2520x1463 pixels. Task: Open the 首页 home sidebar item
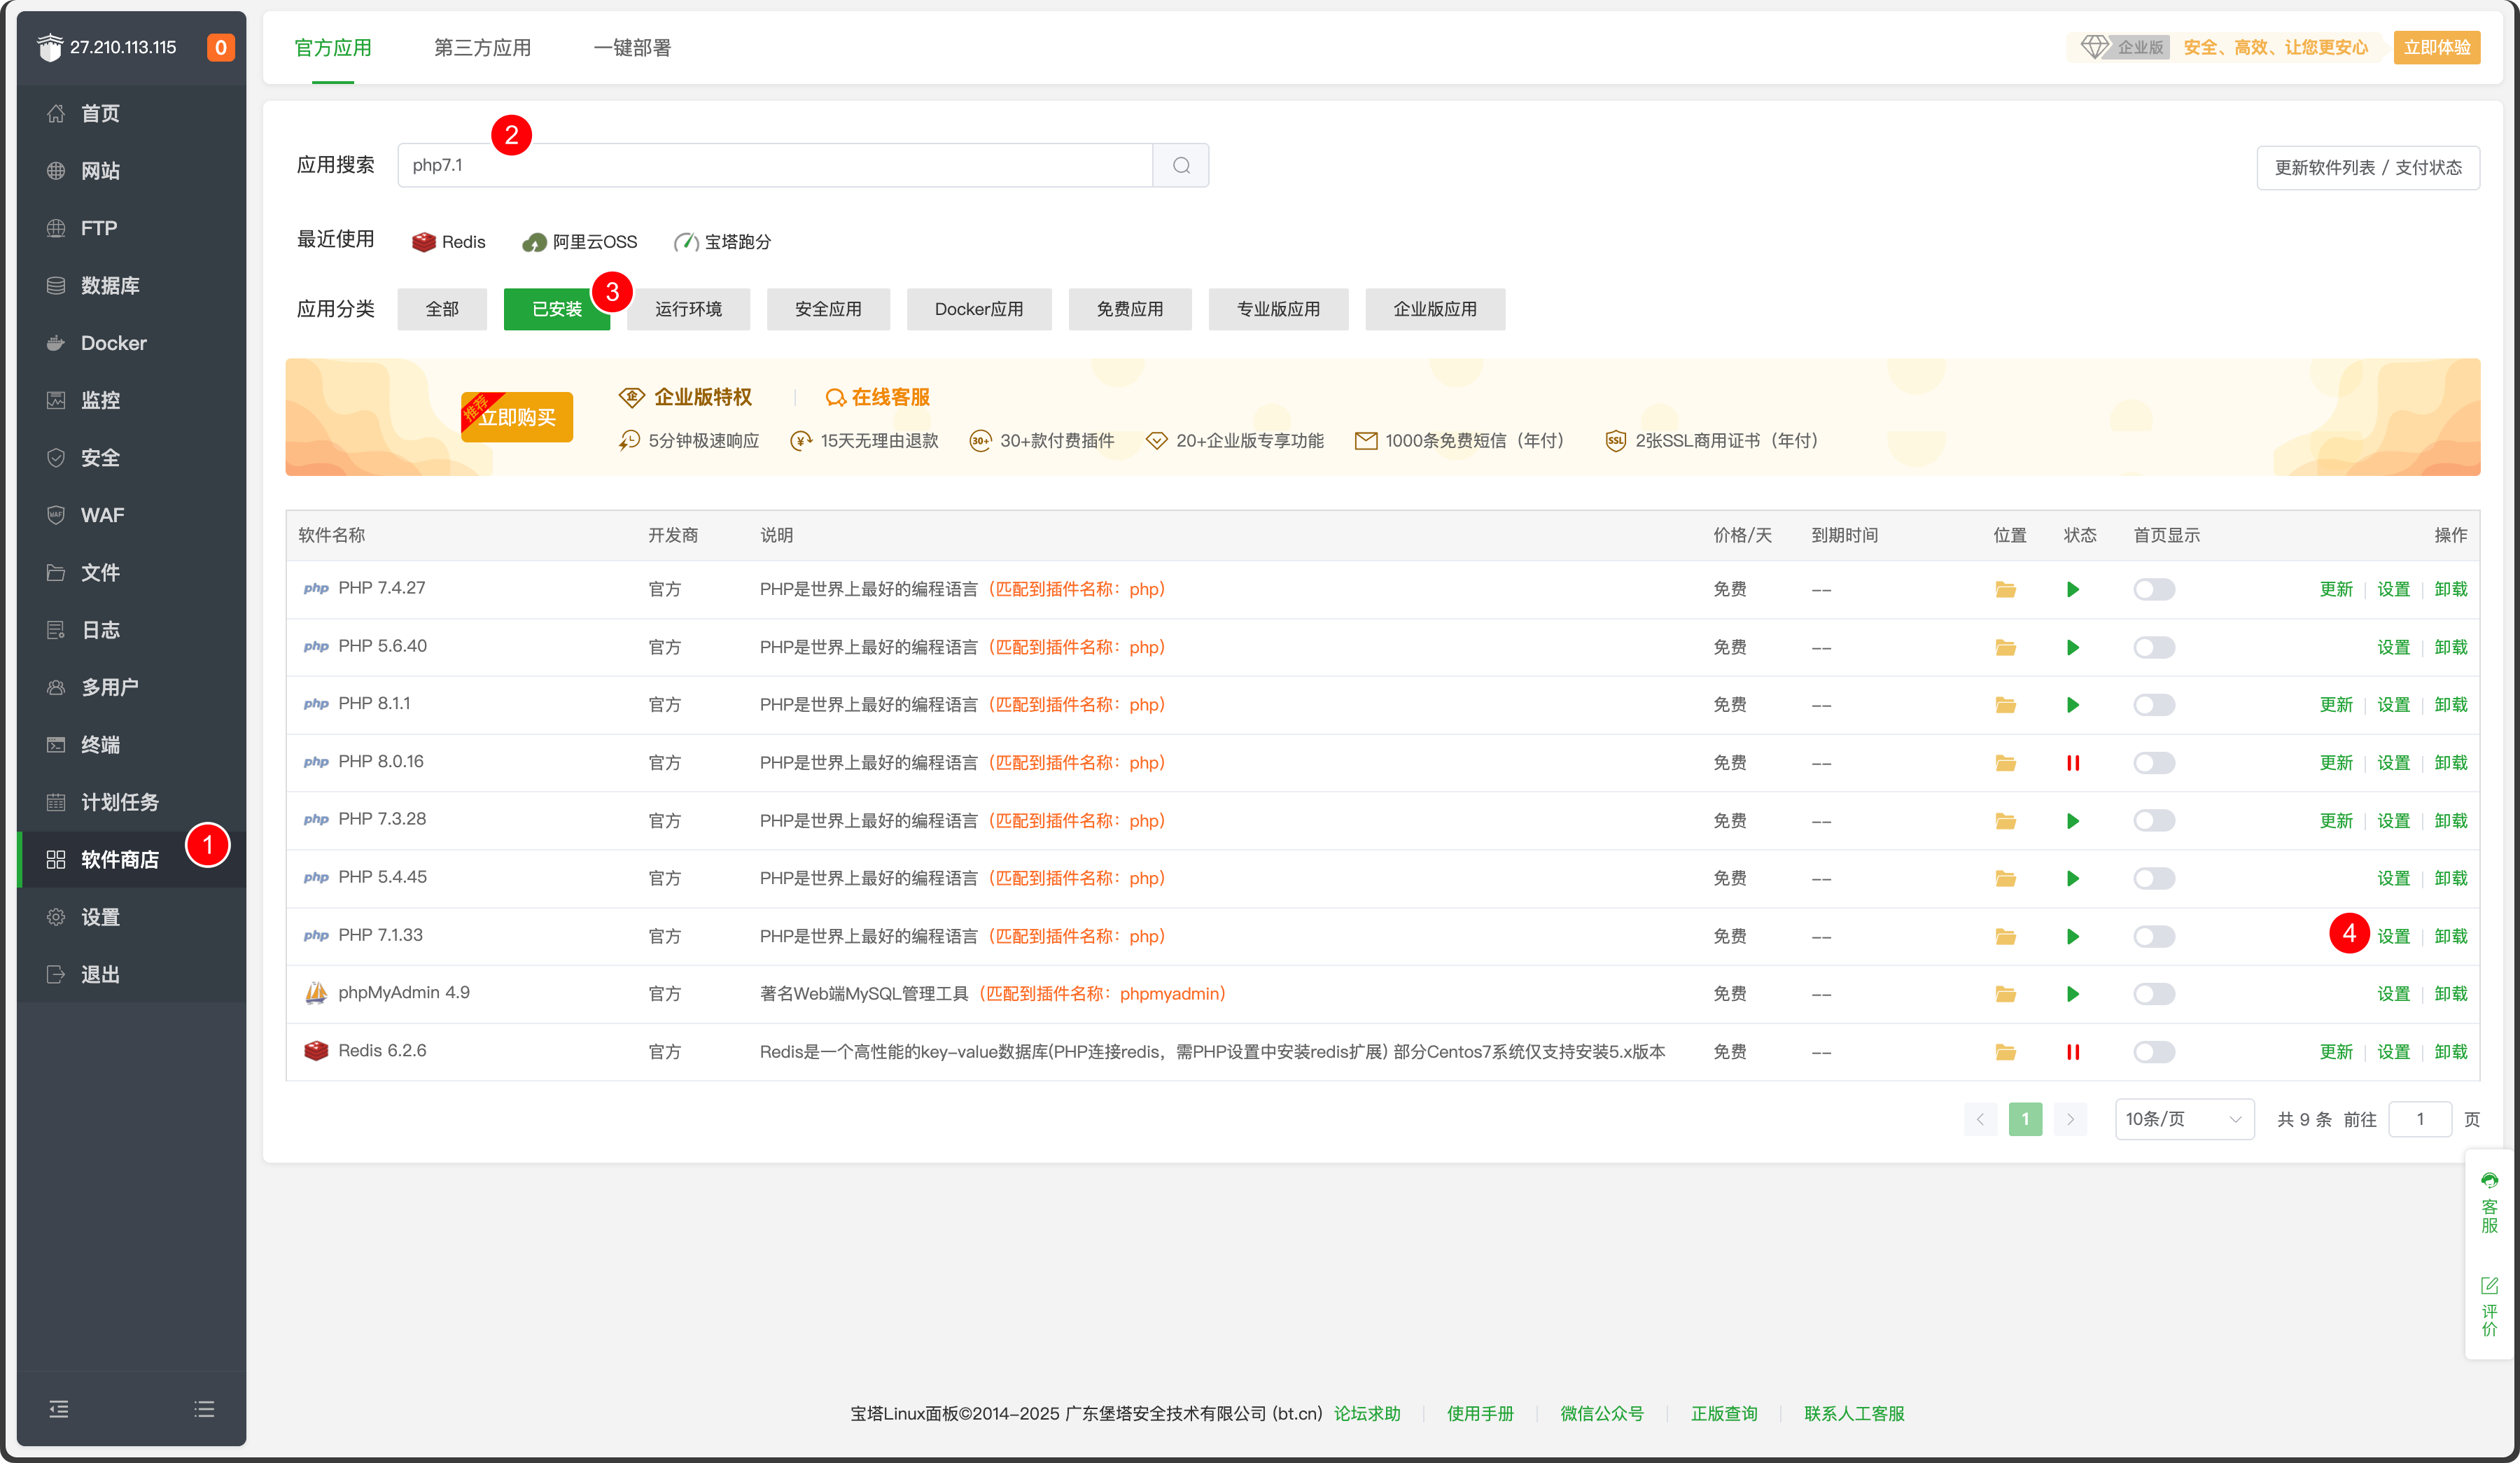point(131,113)
